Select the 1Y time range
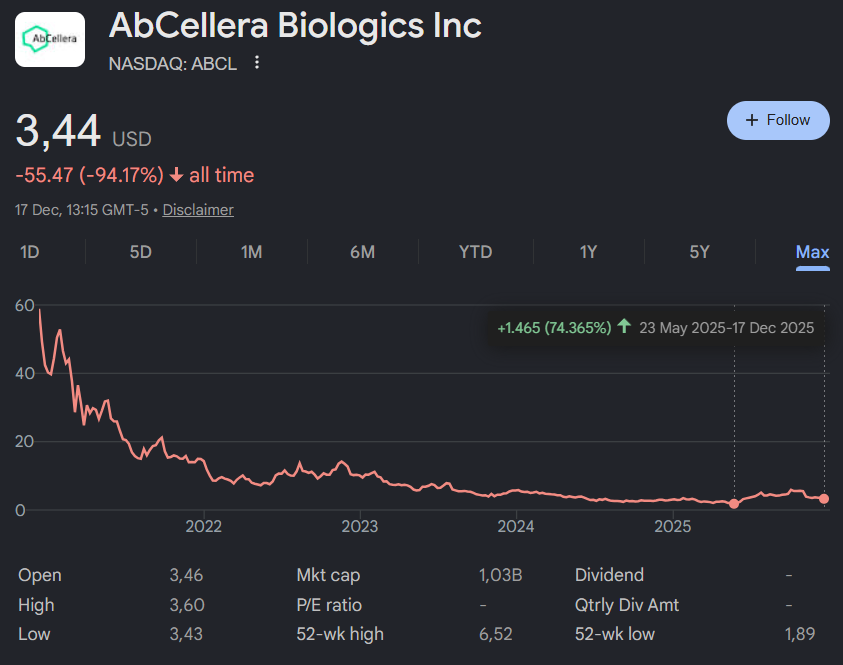This screenshot has width=843, height=665. pos(588,252)
